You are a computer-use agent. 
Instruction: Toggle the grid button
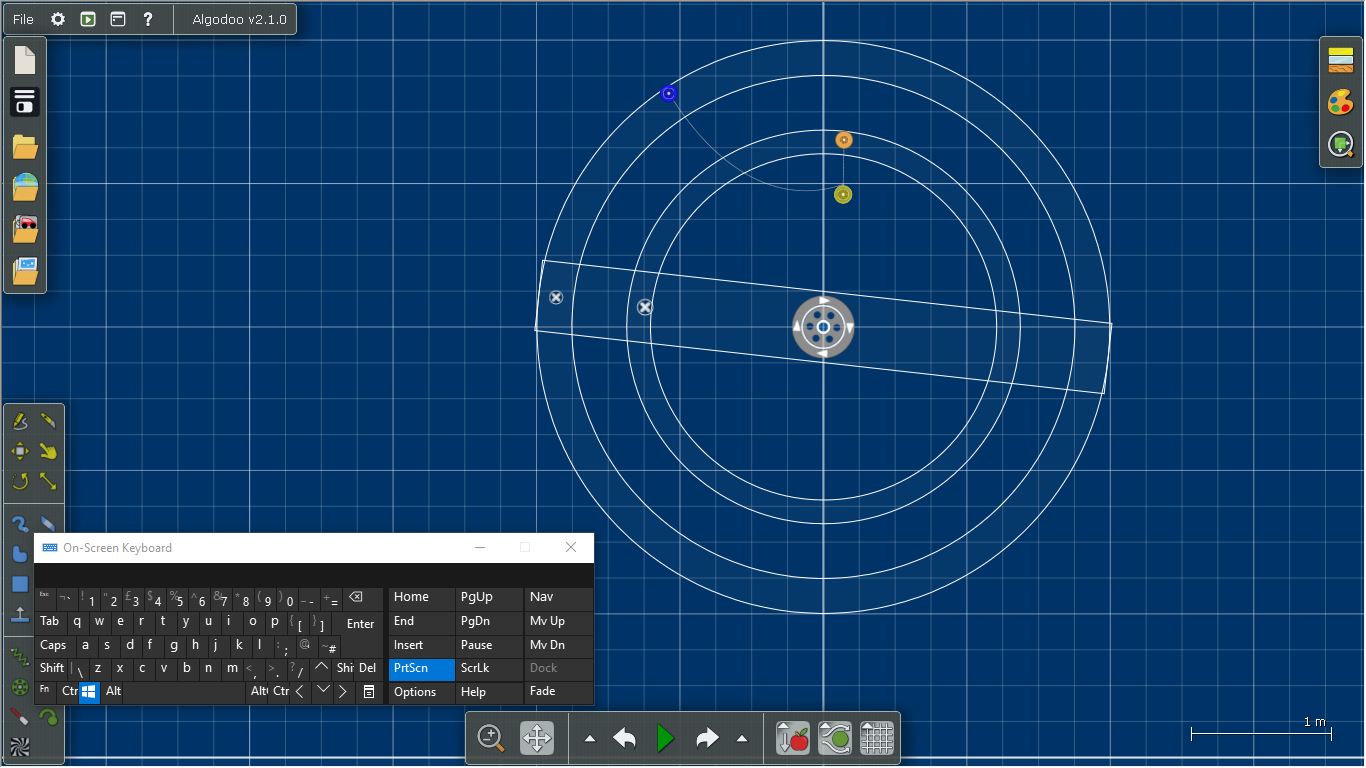coord(877,739)
